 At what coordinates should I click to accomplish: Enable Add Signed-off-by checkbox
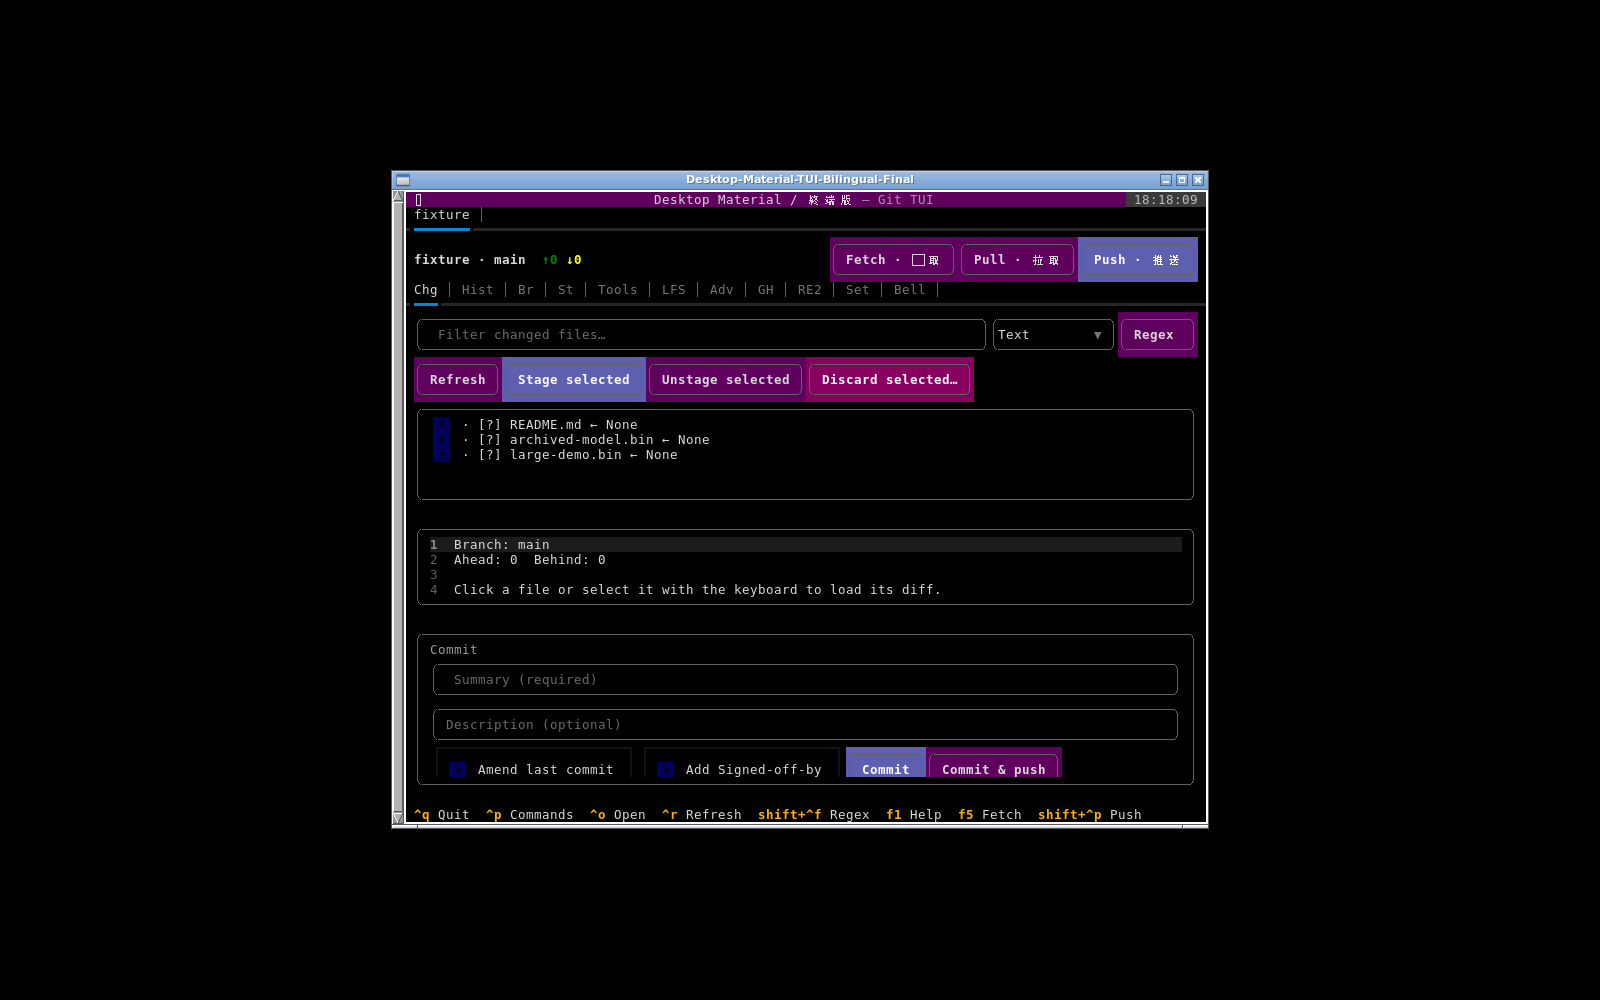665,770
